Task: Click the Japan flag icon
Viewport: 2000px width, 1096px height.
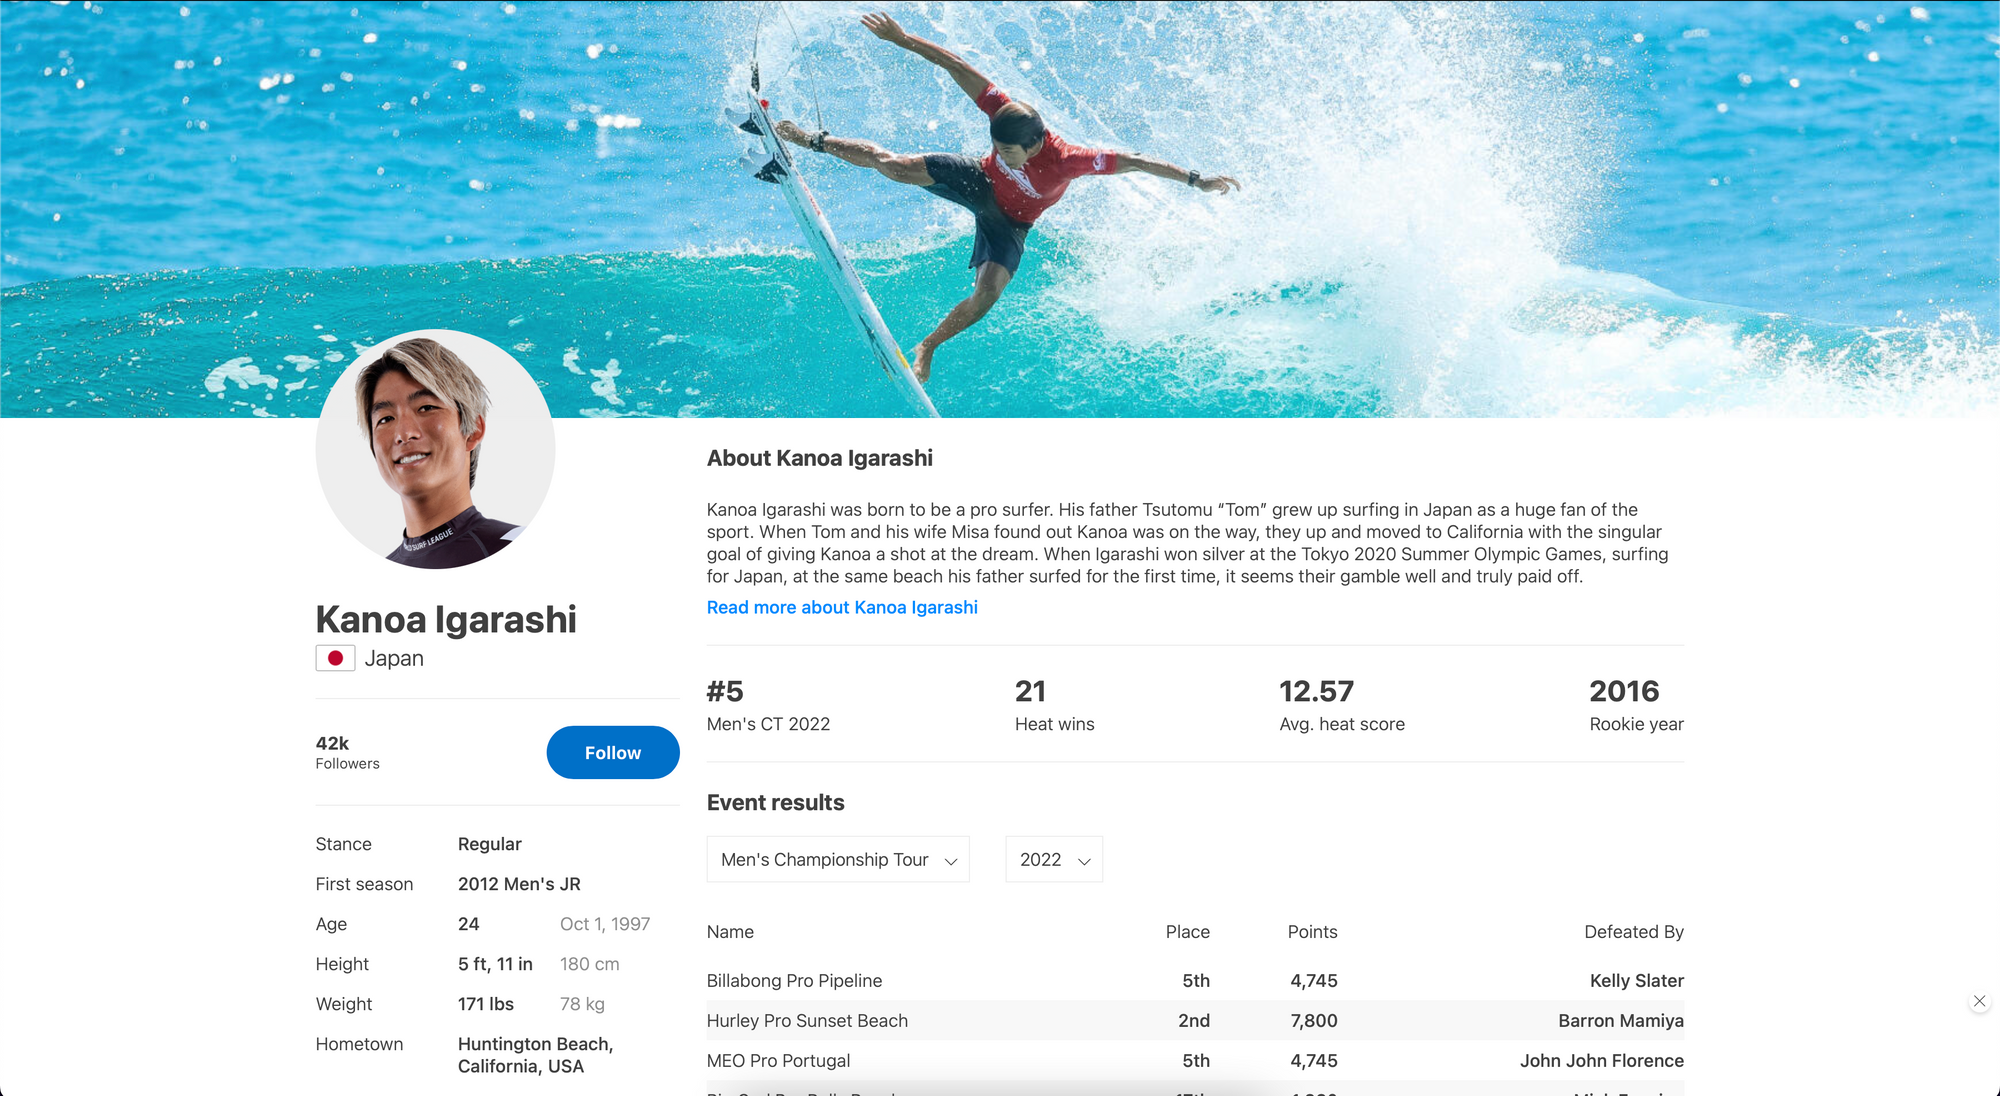Action: pos(335,658)
